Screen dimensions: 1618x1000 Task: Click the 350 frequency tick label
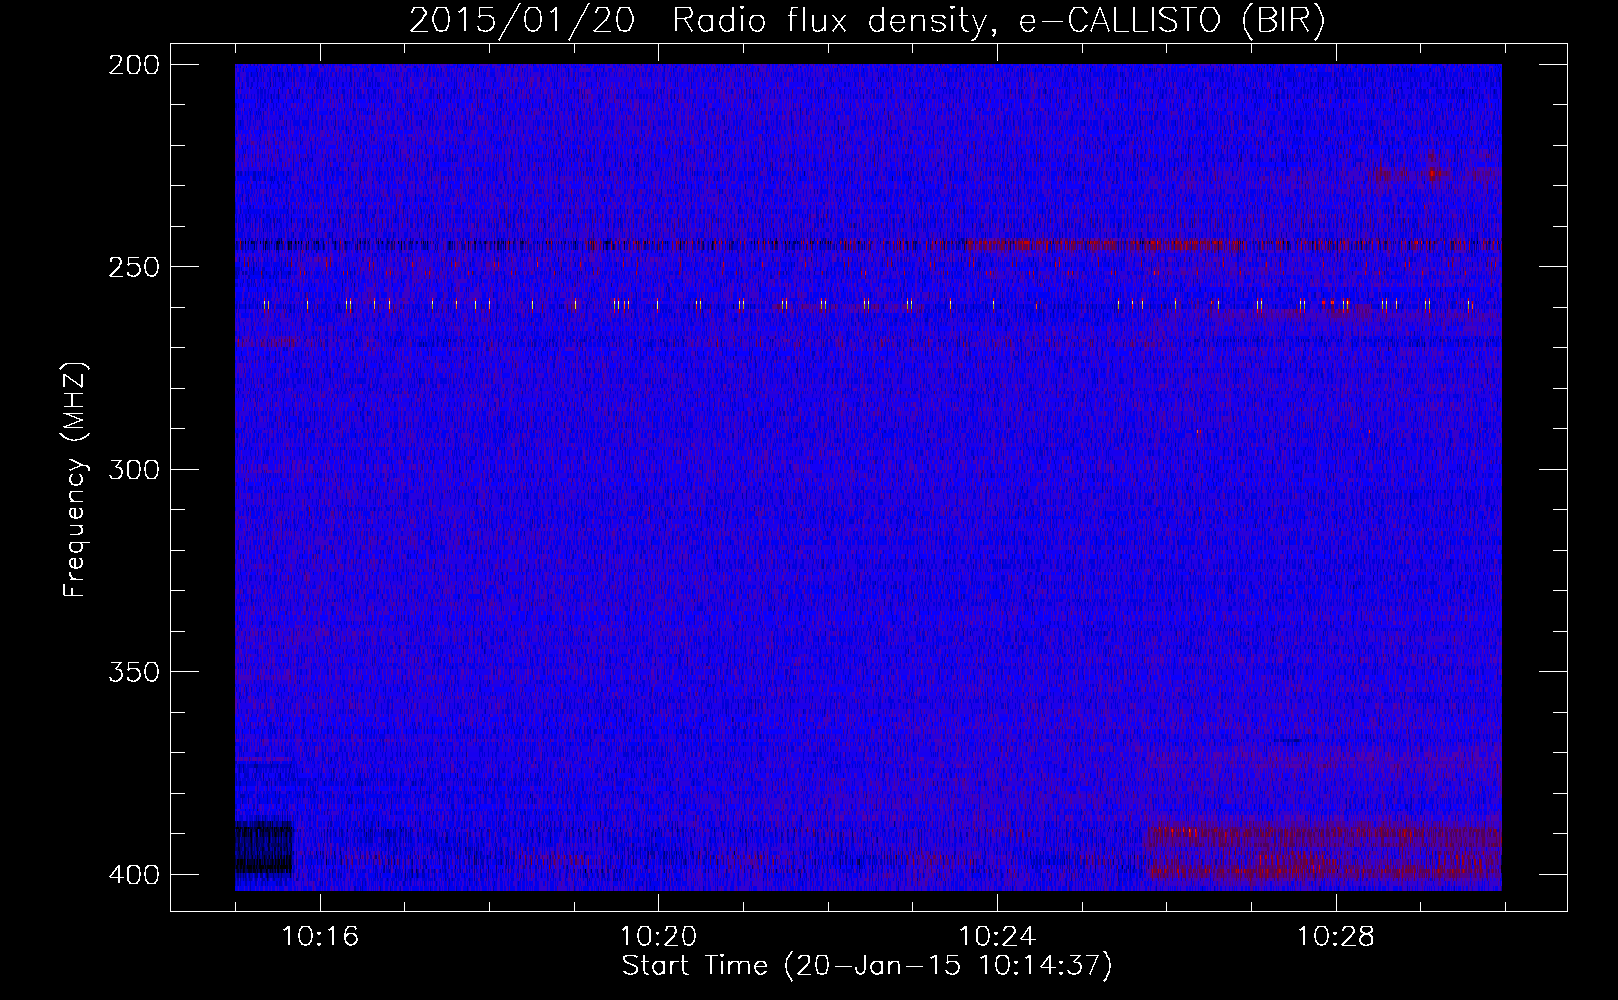point(134,672)
